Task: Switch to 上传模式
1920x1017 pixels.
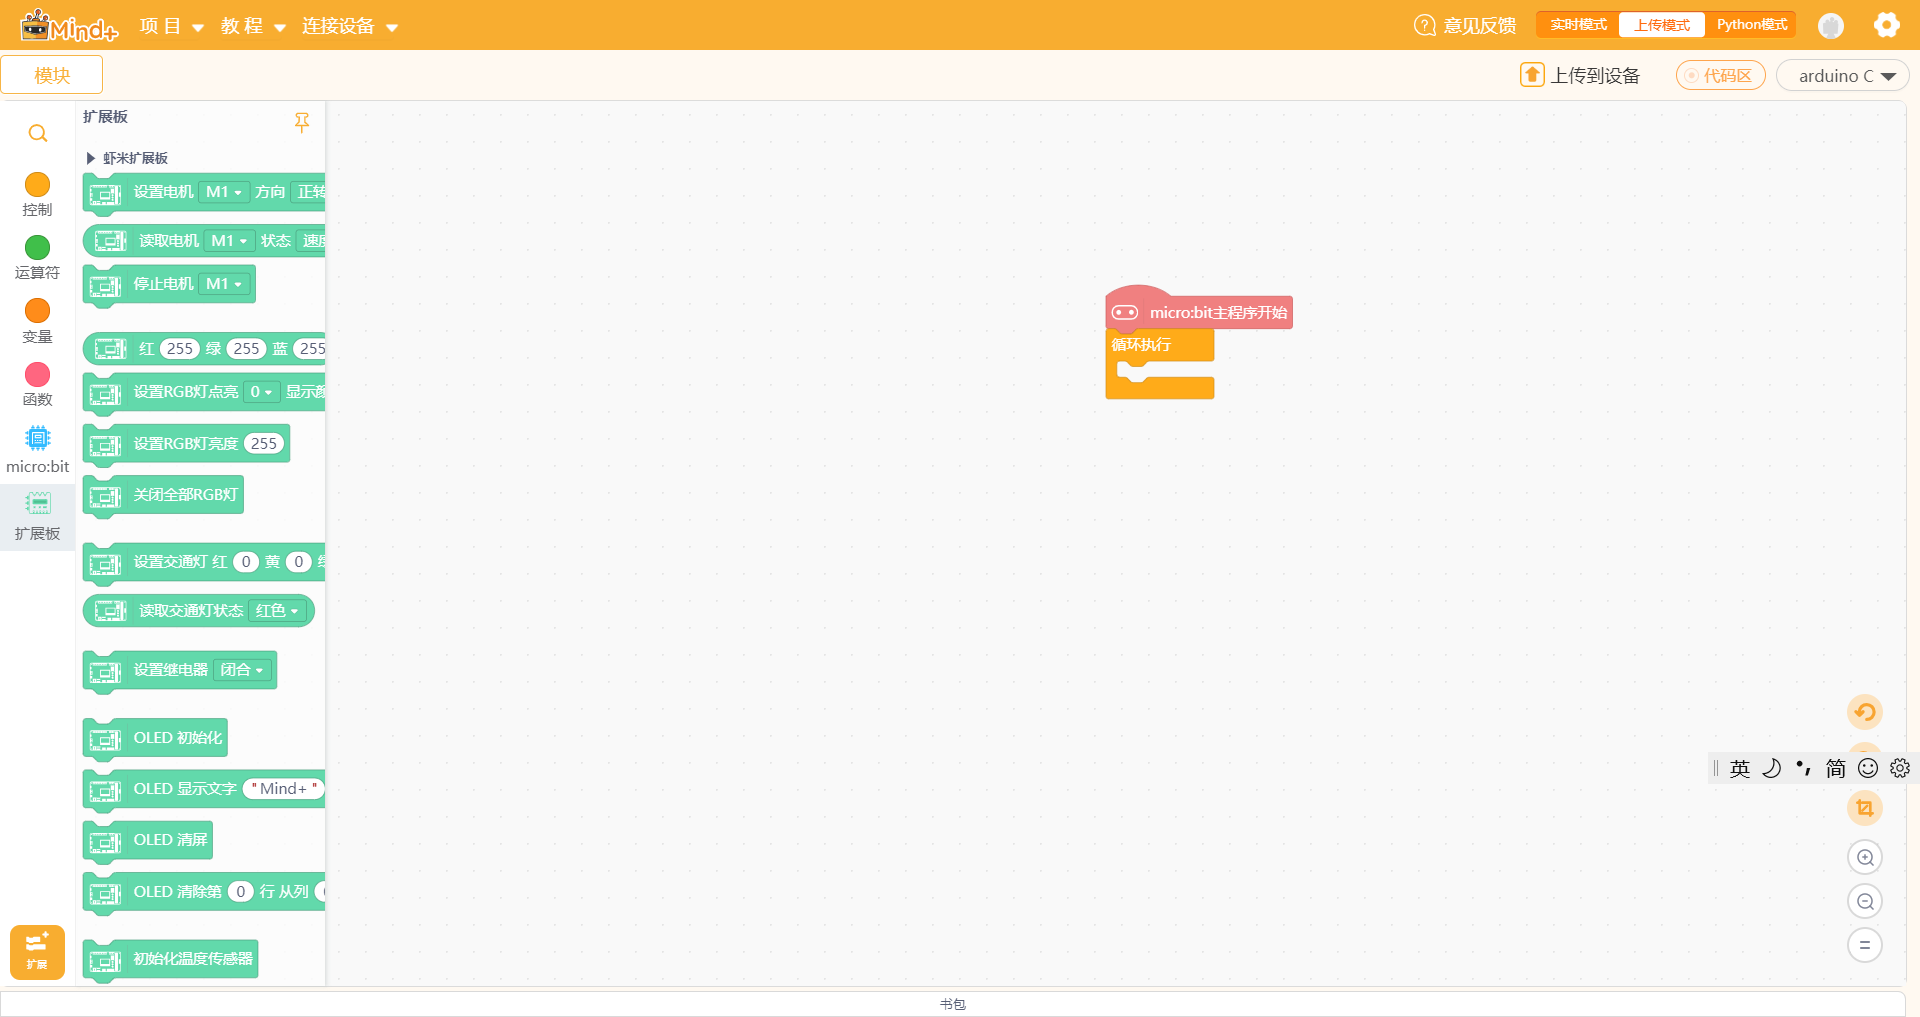Action: coord(1662,25)
